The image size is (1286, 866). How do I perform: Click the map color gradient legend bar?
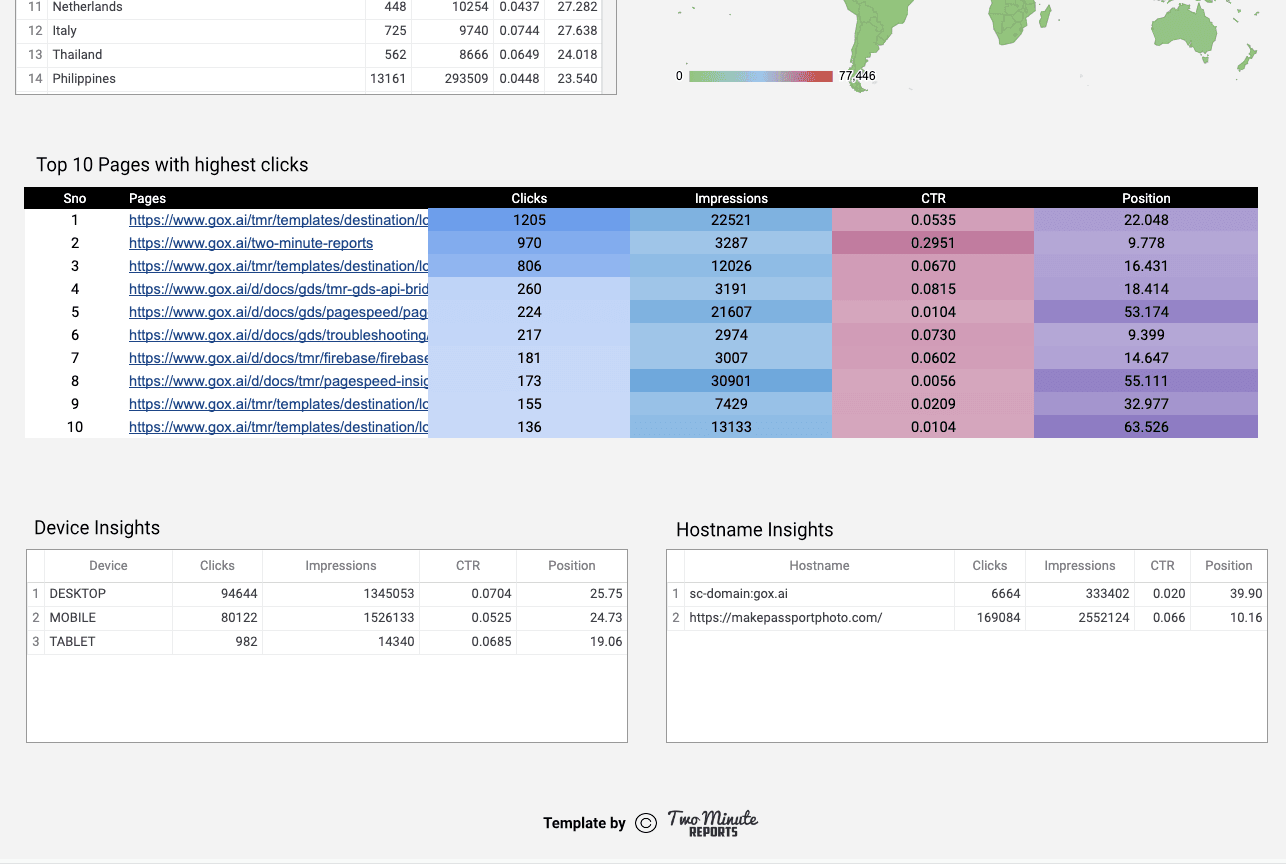coord(760,76)
